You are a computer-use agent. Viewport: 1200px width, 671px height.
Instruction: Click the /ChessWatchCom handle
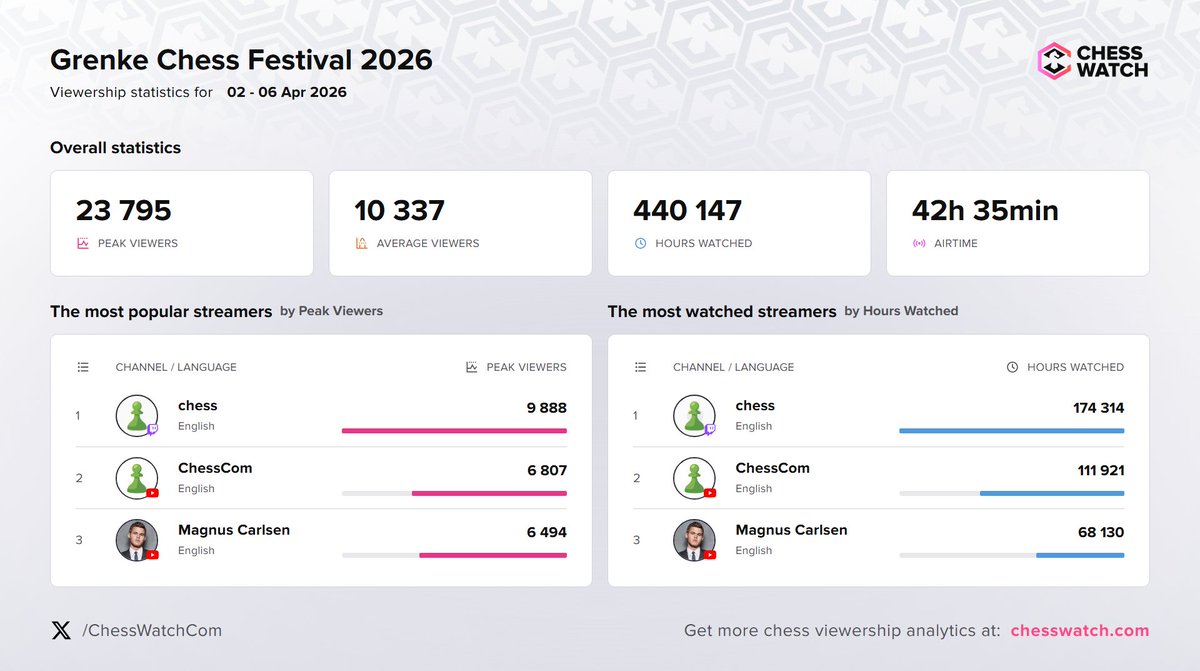coord(152,630)
